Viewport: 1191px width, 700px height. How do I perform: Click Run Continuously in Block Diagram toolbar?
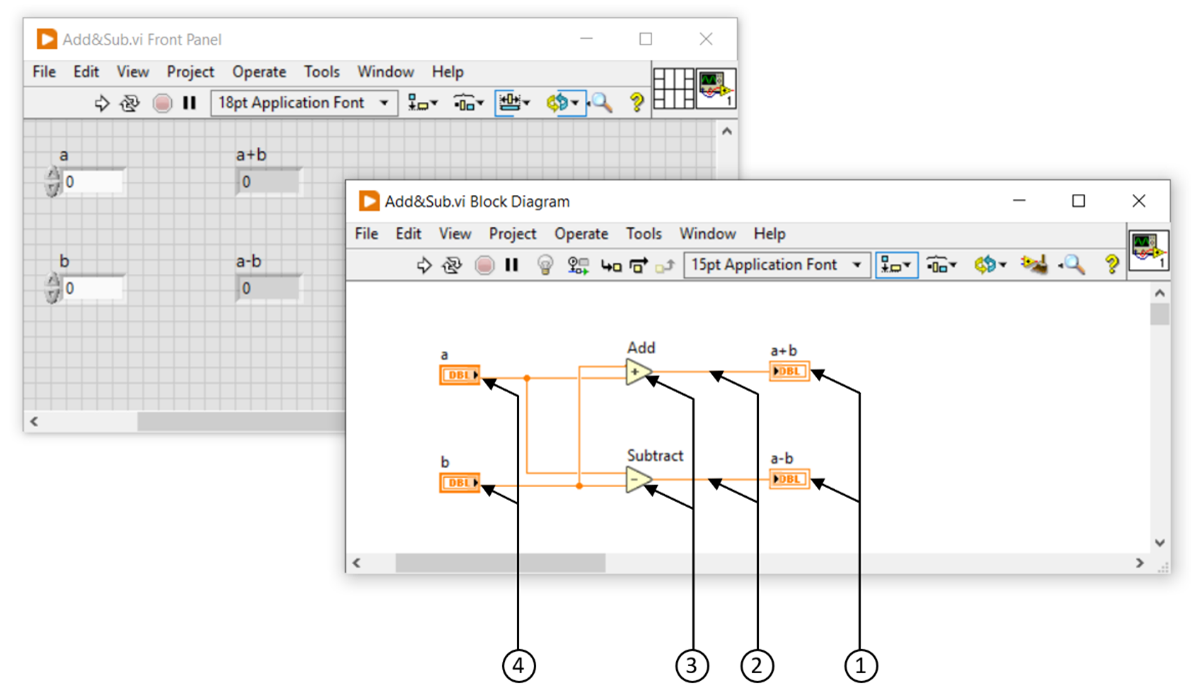tap(452, 265)
